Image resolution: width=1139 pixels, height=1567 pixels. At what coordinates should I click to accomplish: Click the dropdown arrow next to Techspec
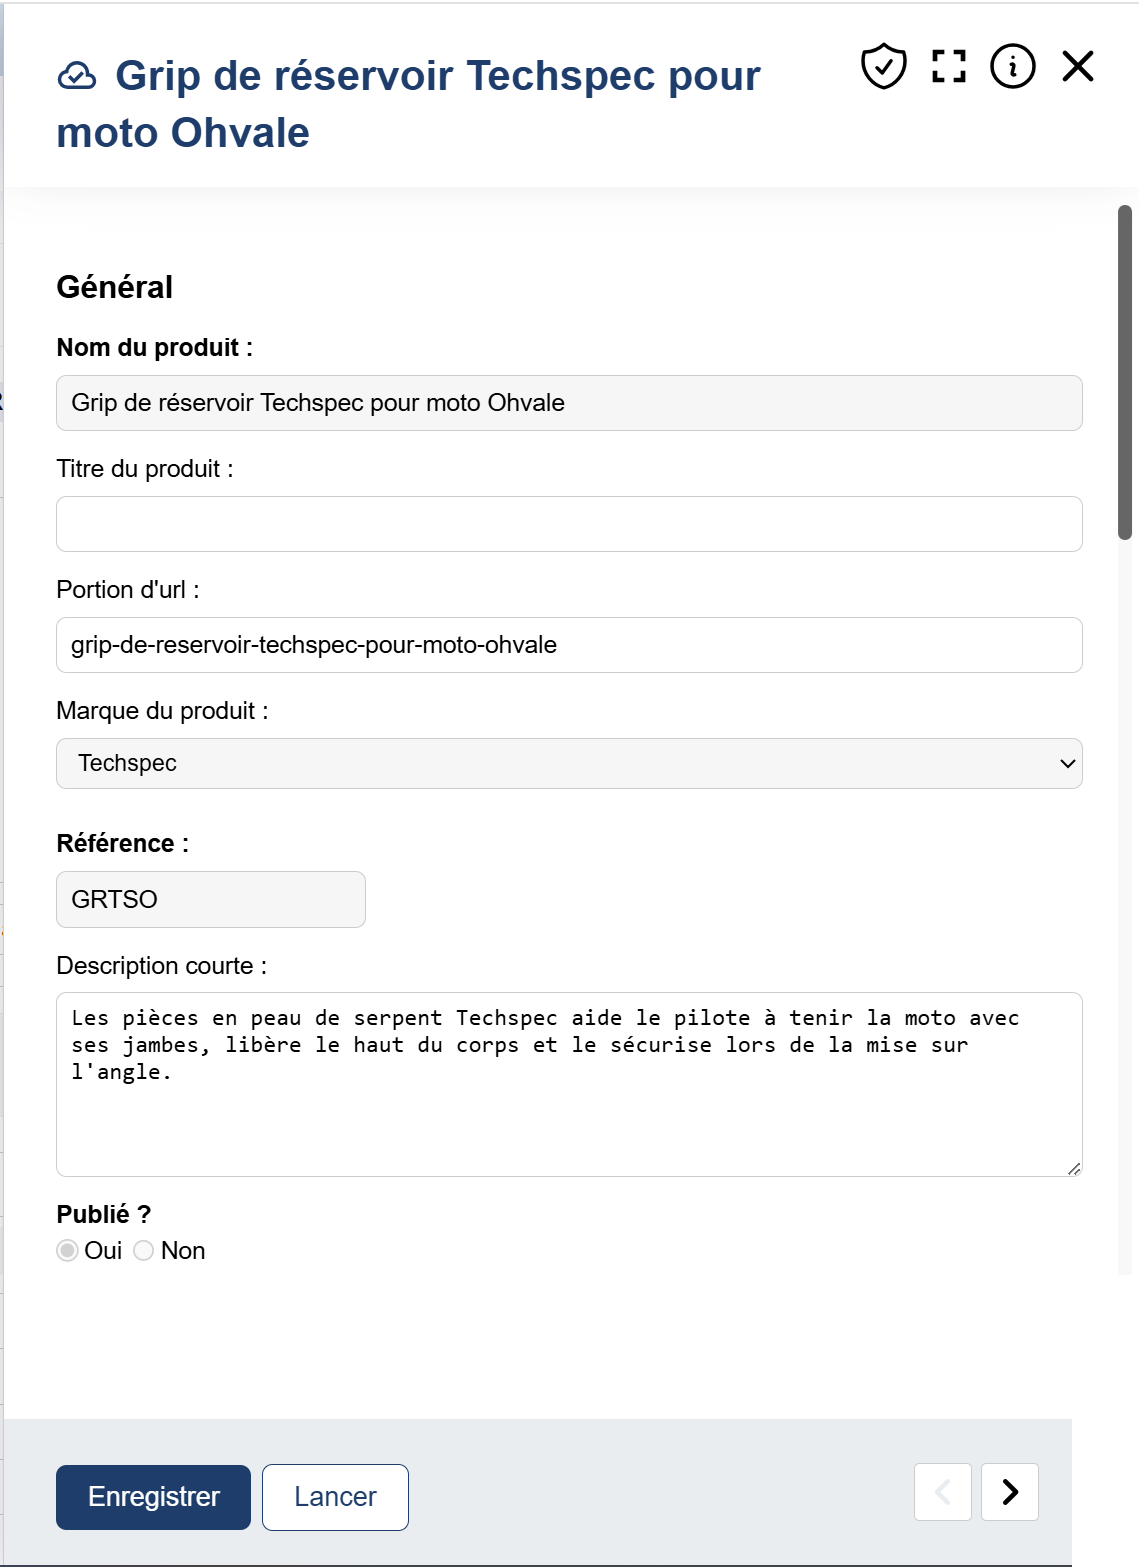pyautogui.click(x=1067, y=764)
